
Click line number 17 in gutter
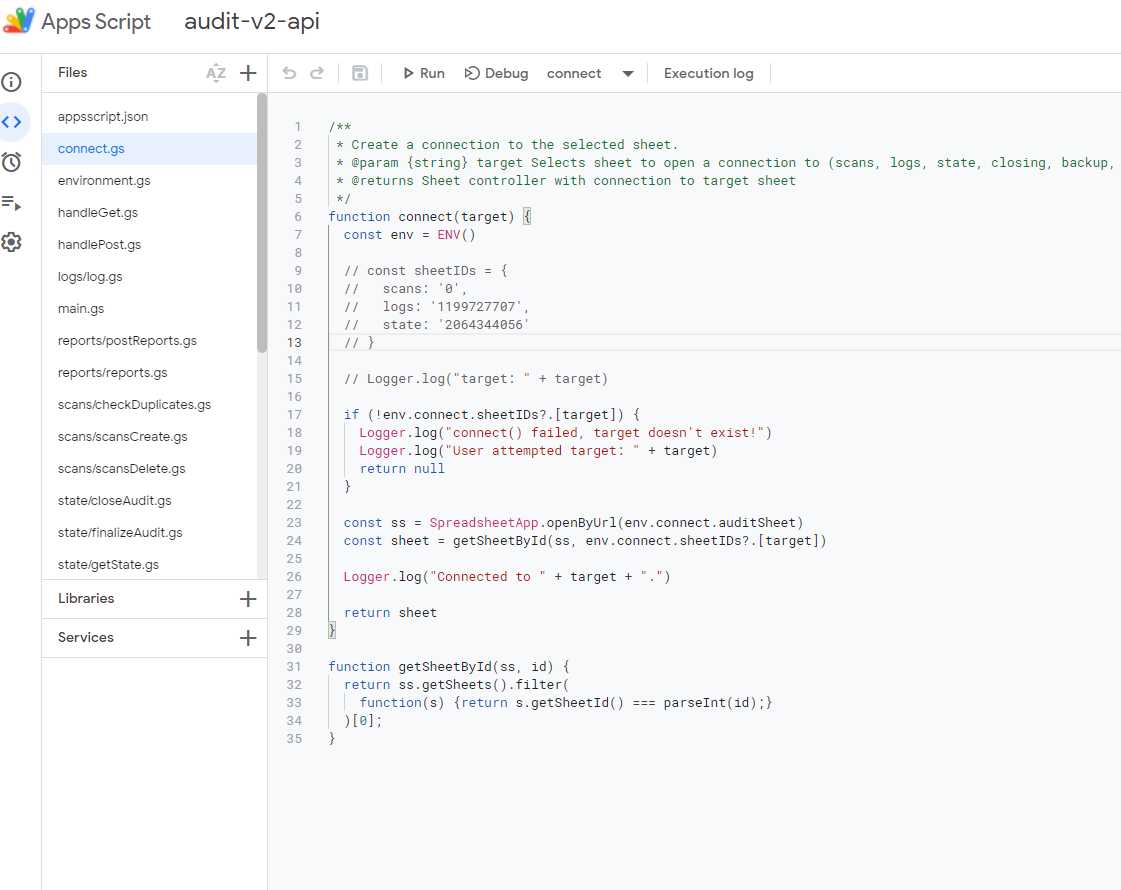click(294, 415)
